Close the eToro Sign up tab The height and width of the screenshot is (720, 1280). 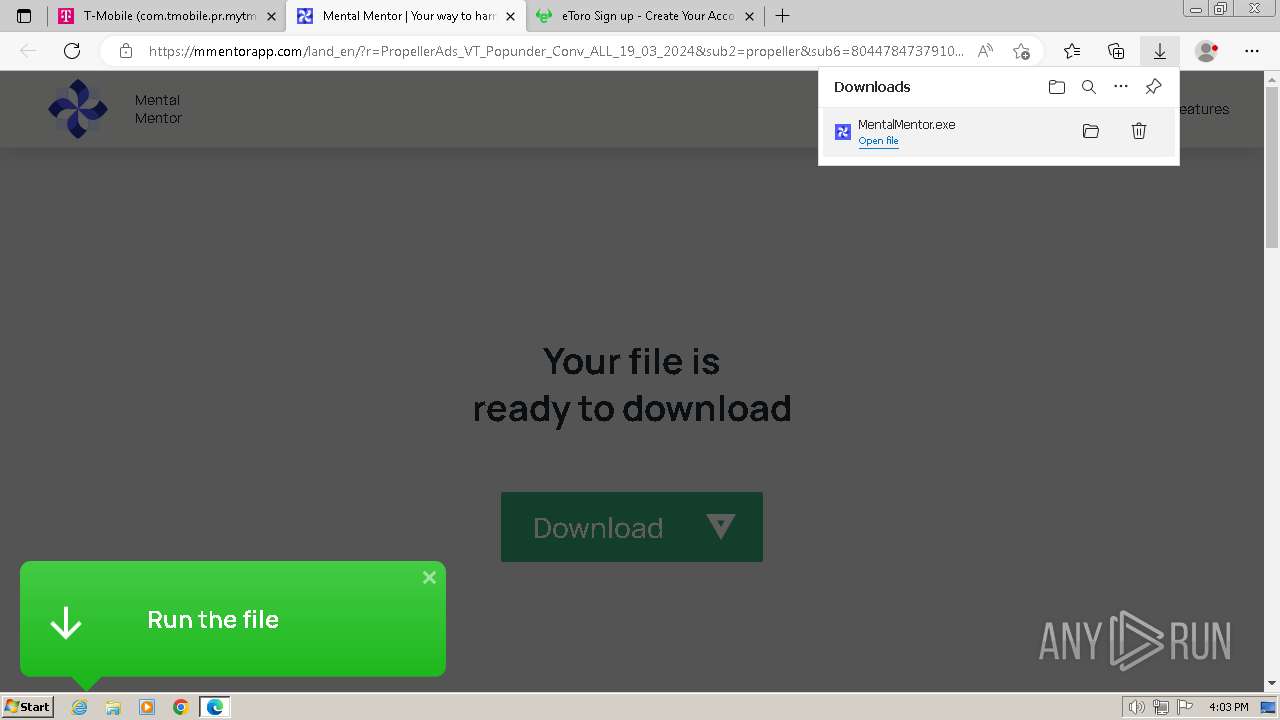tap(749, 16)
